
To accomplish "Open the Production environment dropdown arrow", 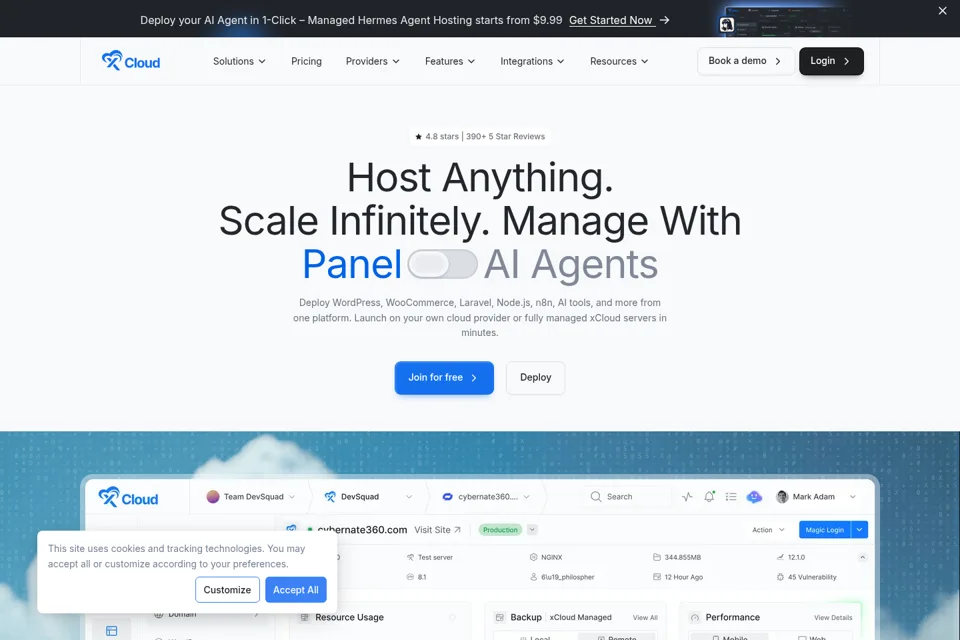I will click(532, 530).
